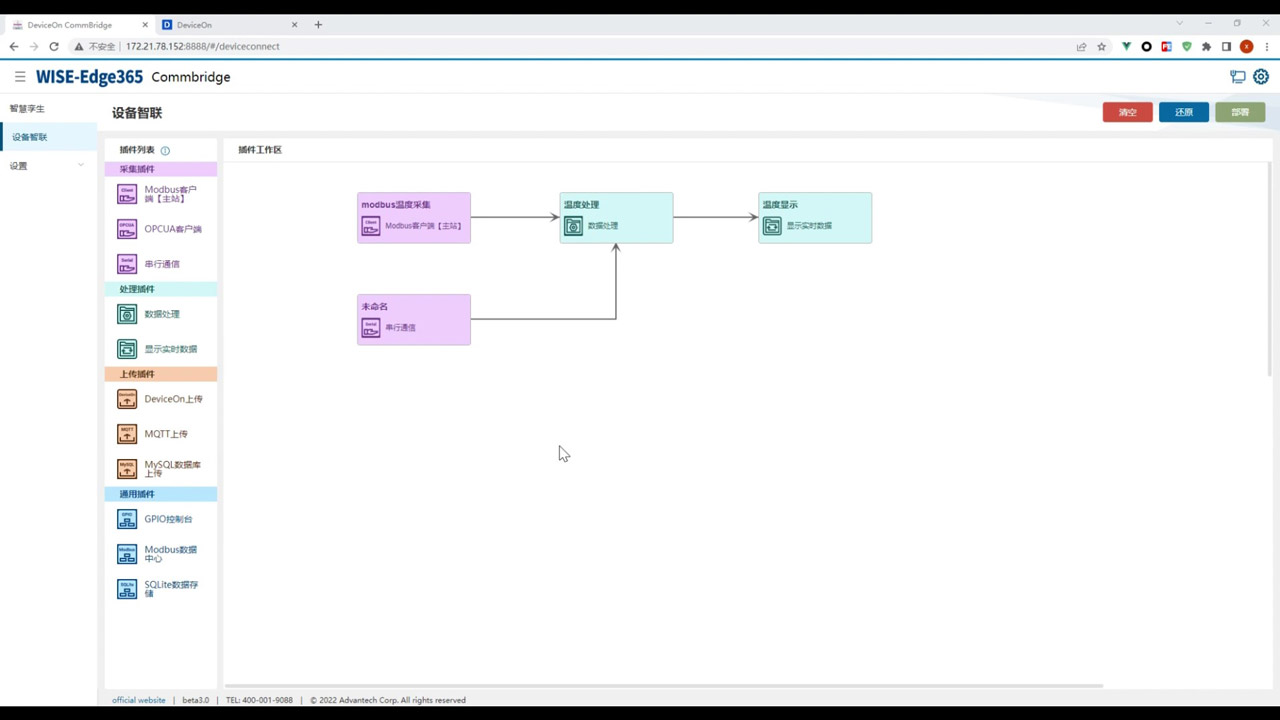Reload the page with the browser refresh icon
Viewport: 1280px width, 720px height.
pos(54,46)
